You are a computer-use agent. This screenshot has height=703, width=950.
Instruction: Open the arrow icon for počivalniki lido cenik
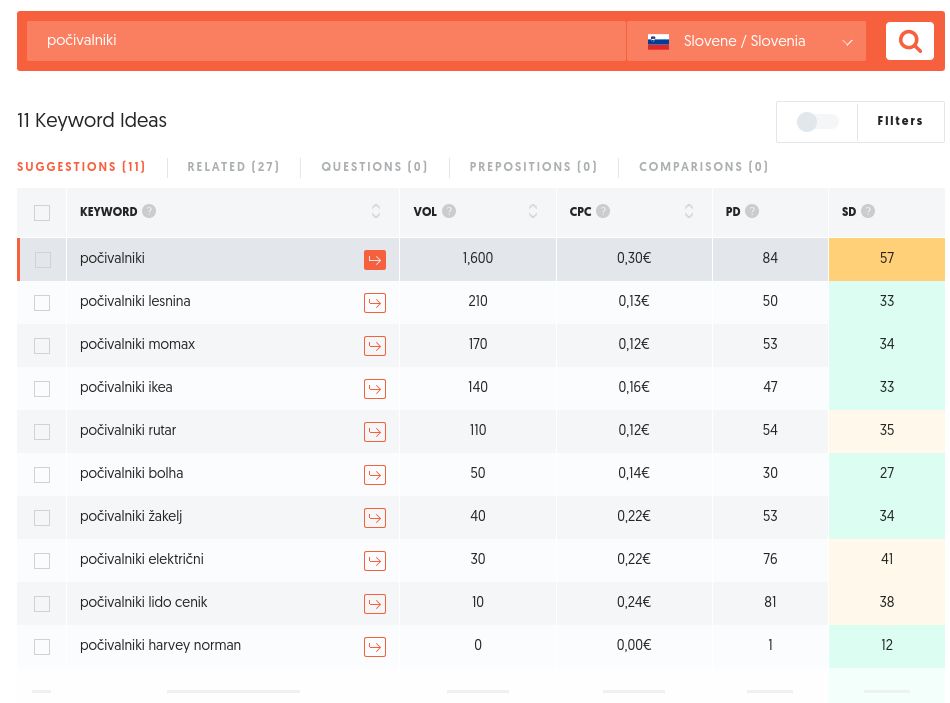[x=374, y=604]
